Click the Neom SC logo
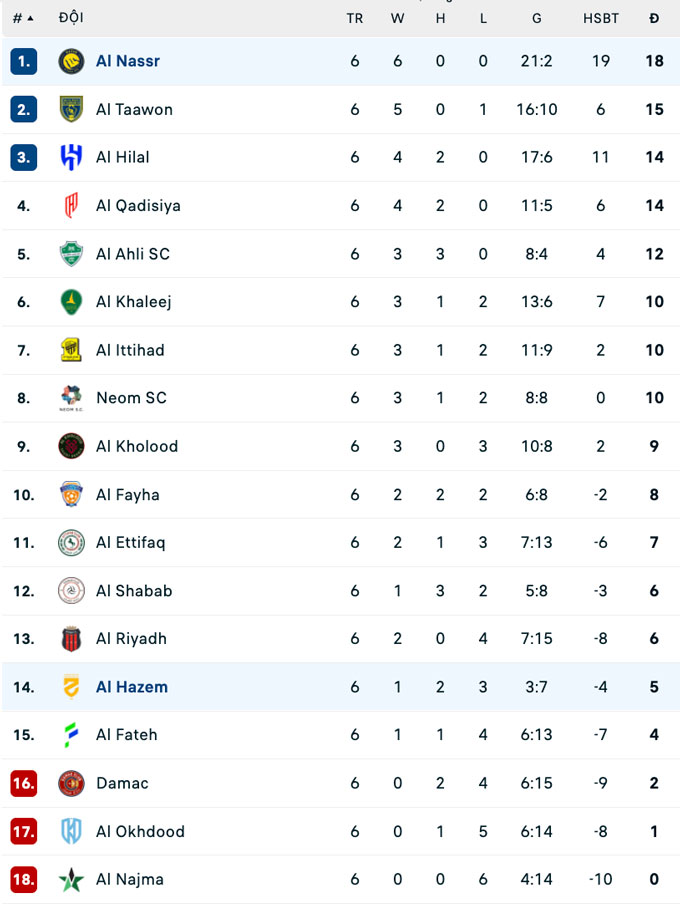This screenshot has width=680, height=906. pyautogui.click(x=71, y=398)
